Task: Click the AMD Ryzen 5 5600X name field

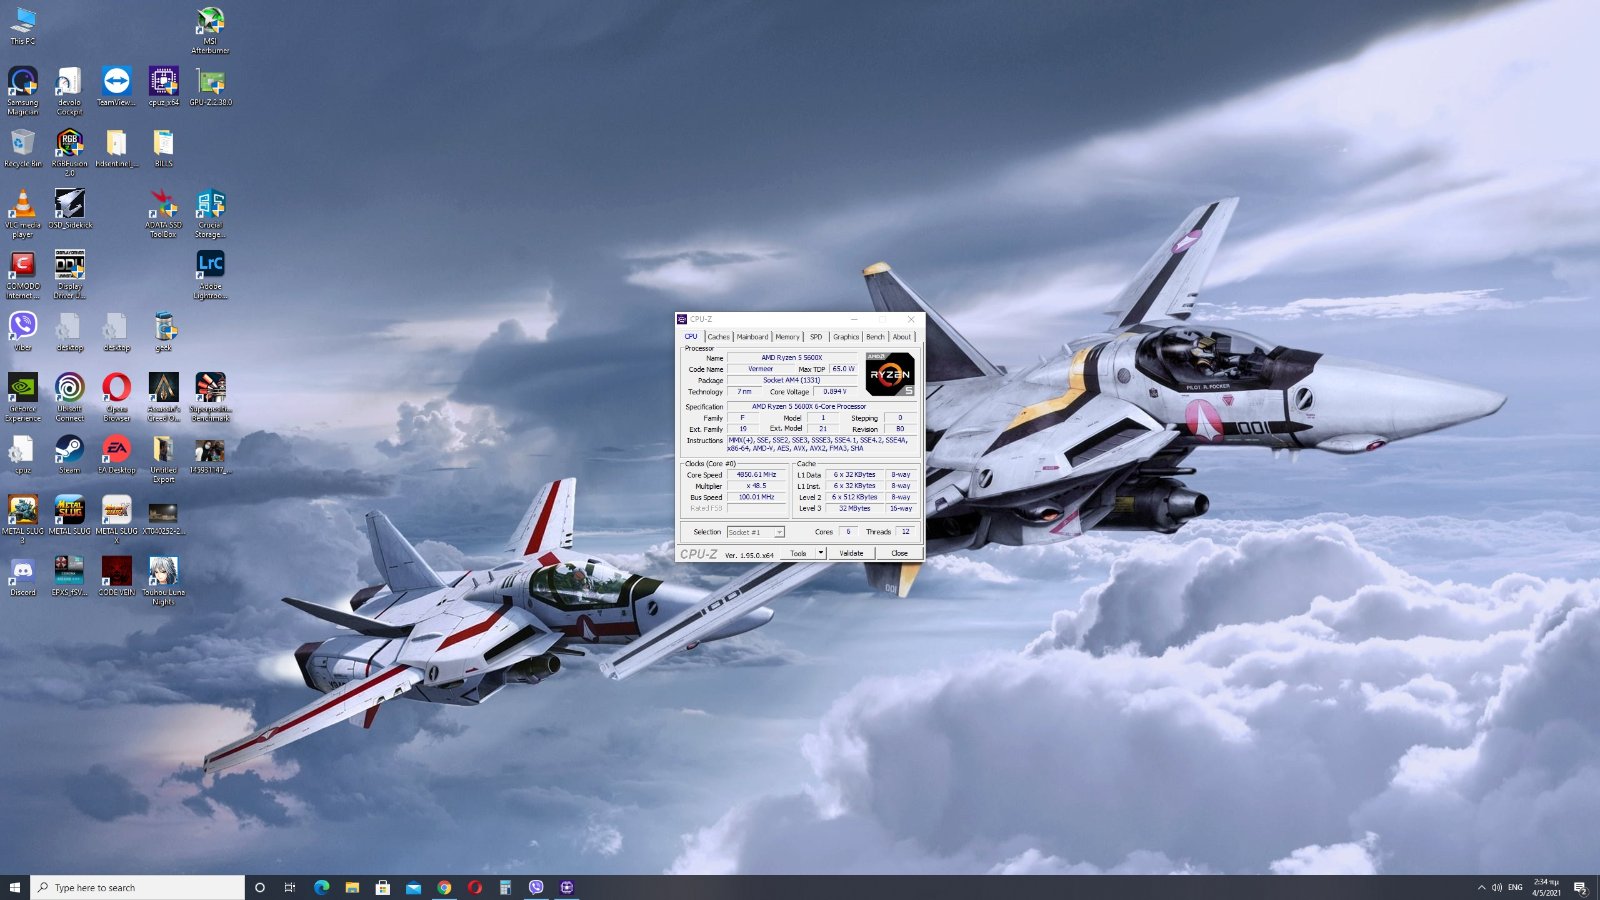Action: 792,358
